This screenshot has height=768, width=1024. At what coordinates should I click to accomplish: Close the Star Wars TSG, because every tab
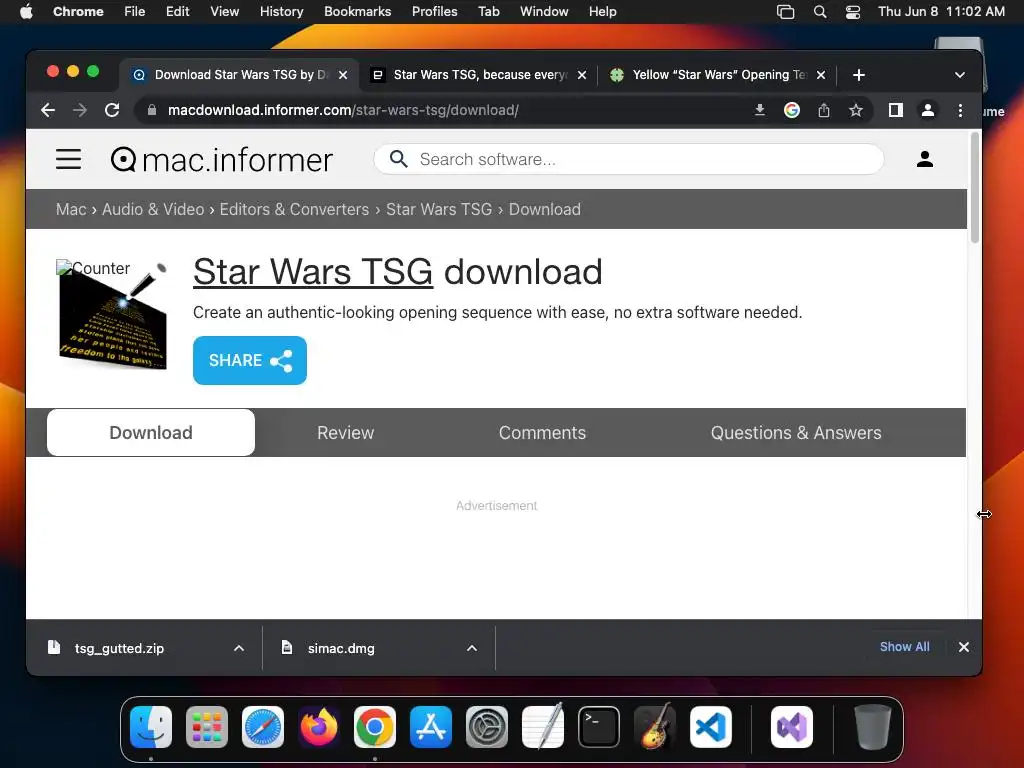(x=582, y=75)
